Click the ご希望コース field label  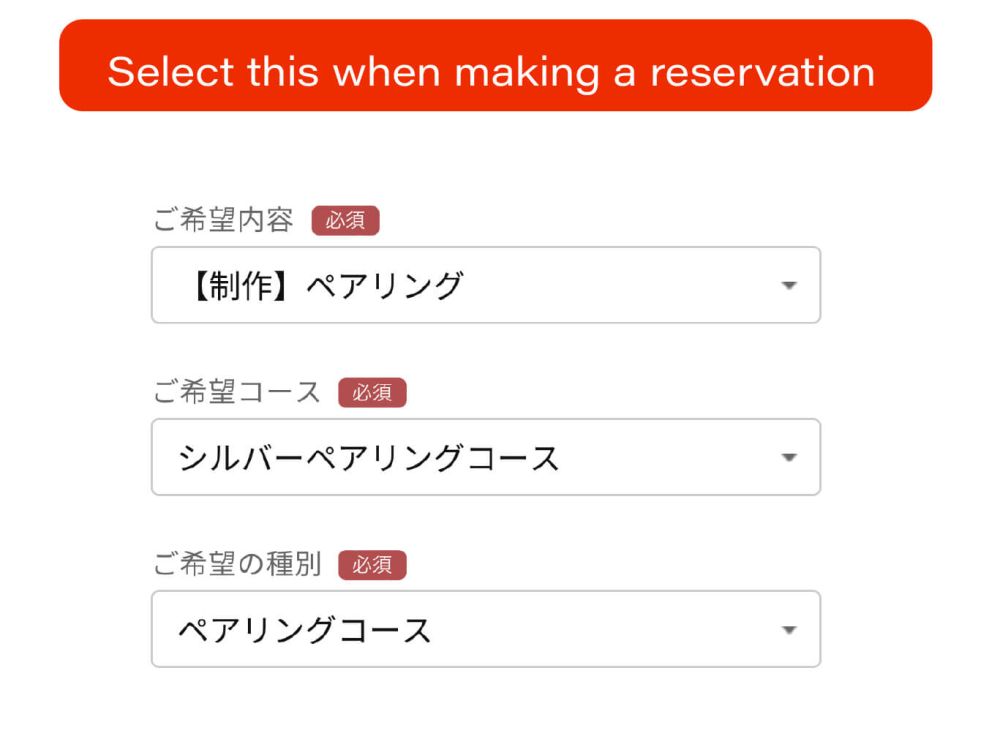coord(237,392)
